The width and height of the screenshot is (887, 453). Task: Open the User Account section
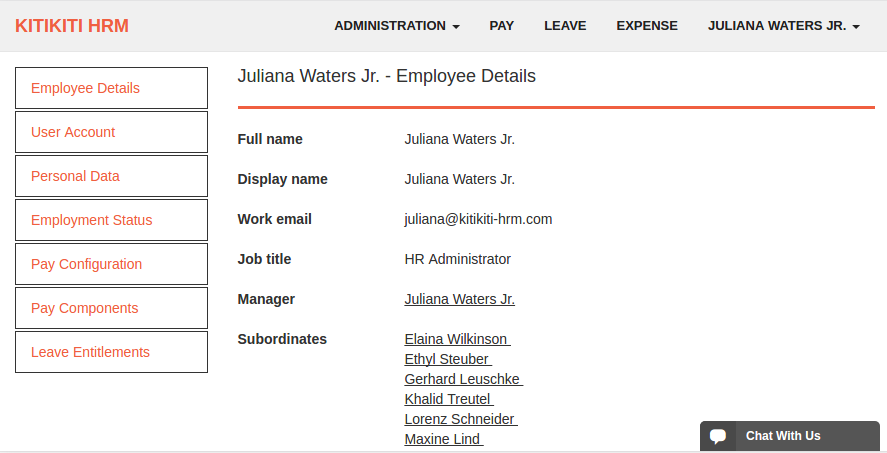111,132
